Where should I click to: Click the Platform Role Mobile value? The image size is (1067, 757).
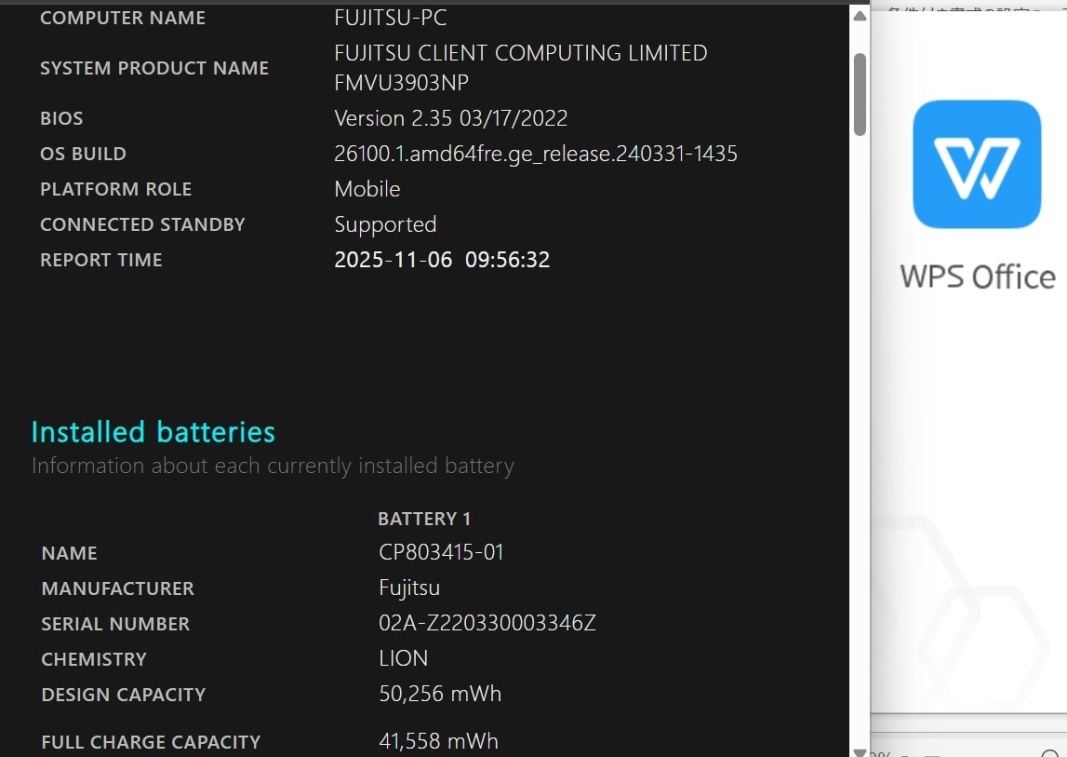tap(367, 189)
